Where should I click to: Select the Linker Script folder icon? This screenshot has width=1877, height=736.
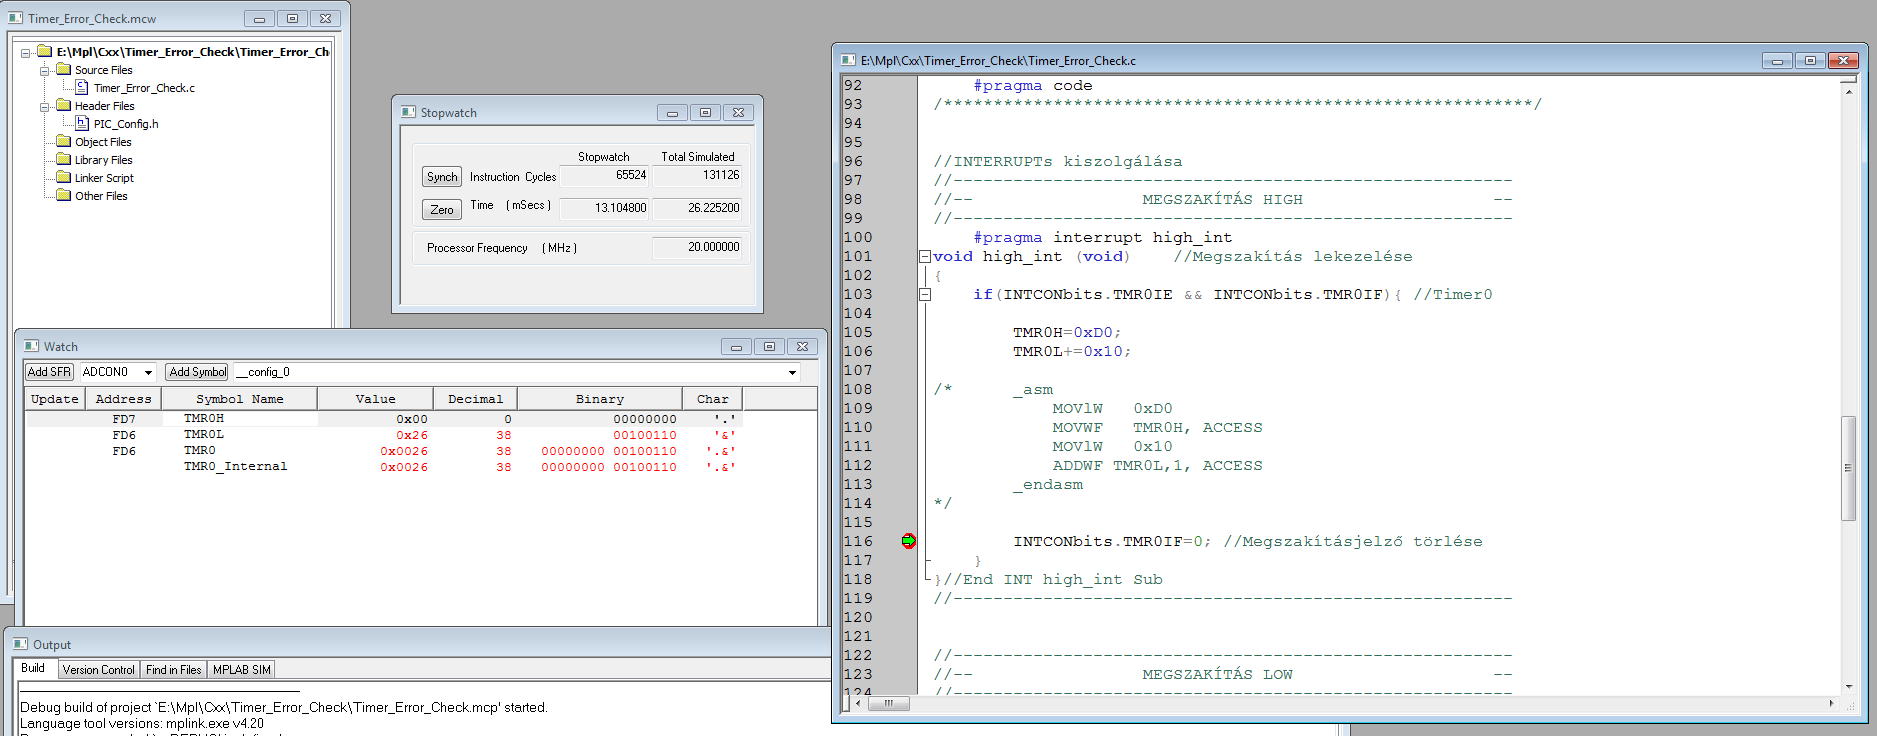point(64,177)
